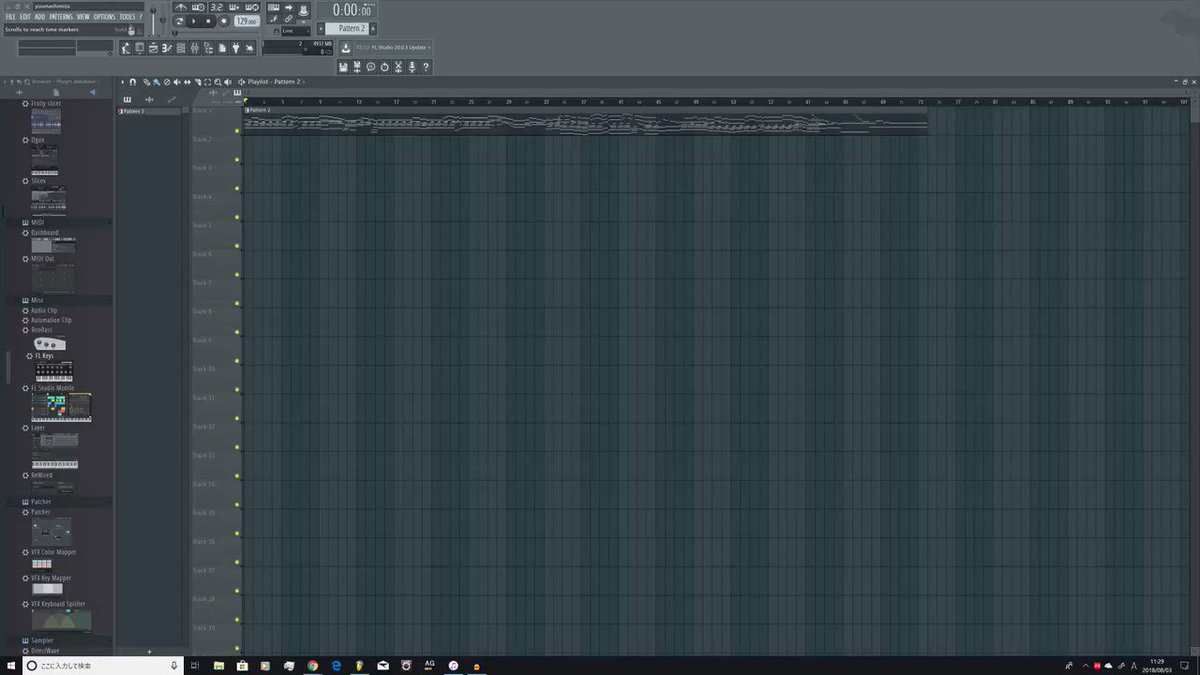Toggle pattern/song mode button

[179, 21]
